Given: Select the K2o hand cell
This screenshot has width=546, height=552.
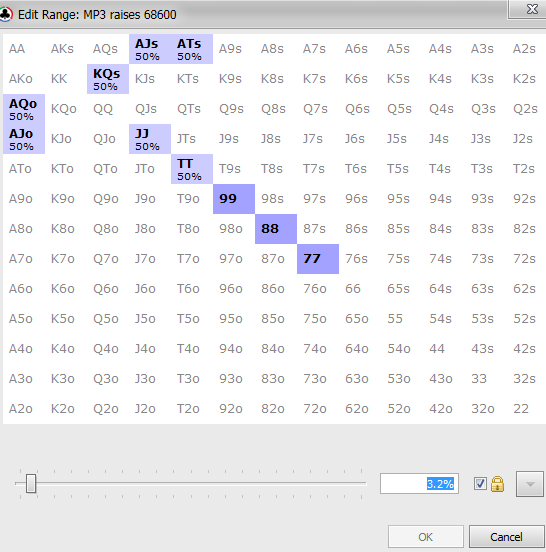Looking at the screenshot, I should [66, 409].
